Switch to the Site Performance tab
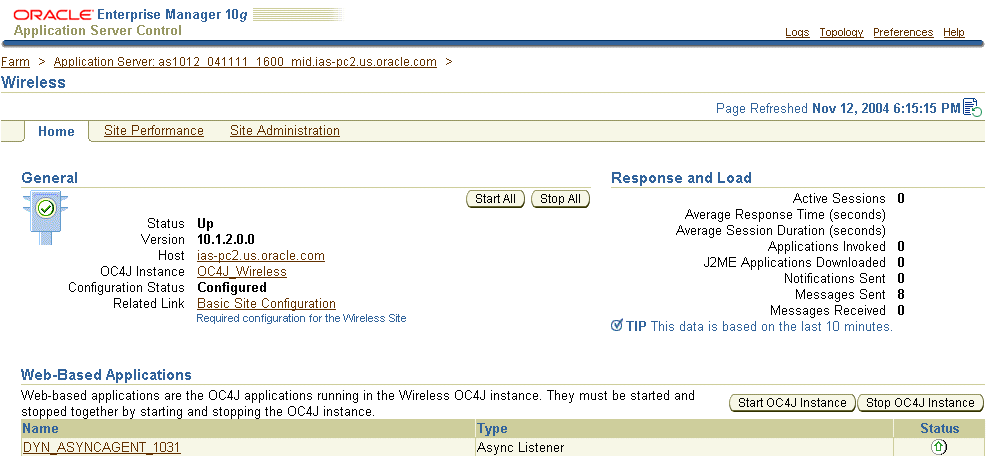Viewport: 989px width, 456px height. click(x=154, y=131)
